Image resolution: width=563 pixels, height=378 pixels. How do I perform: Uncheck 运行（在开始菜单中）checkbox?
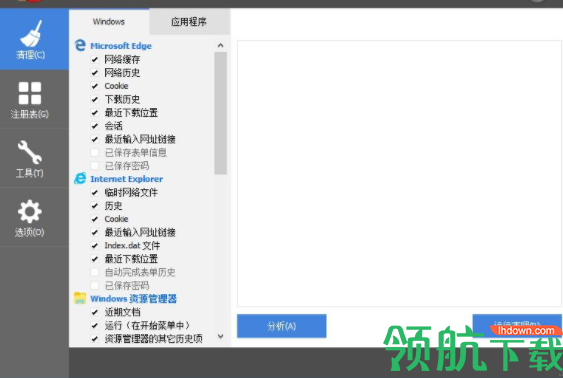[x=95, y=325]
